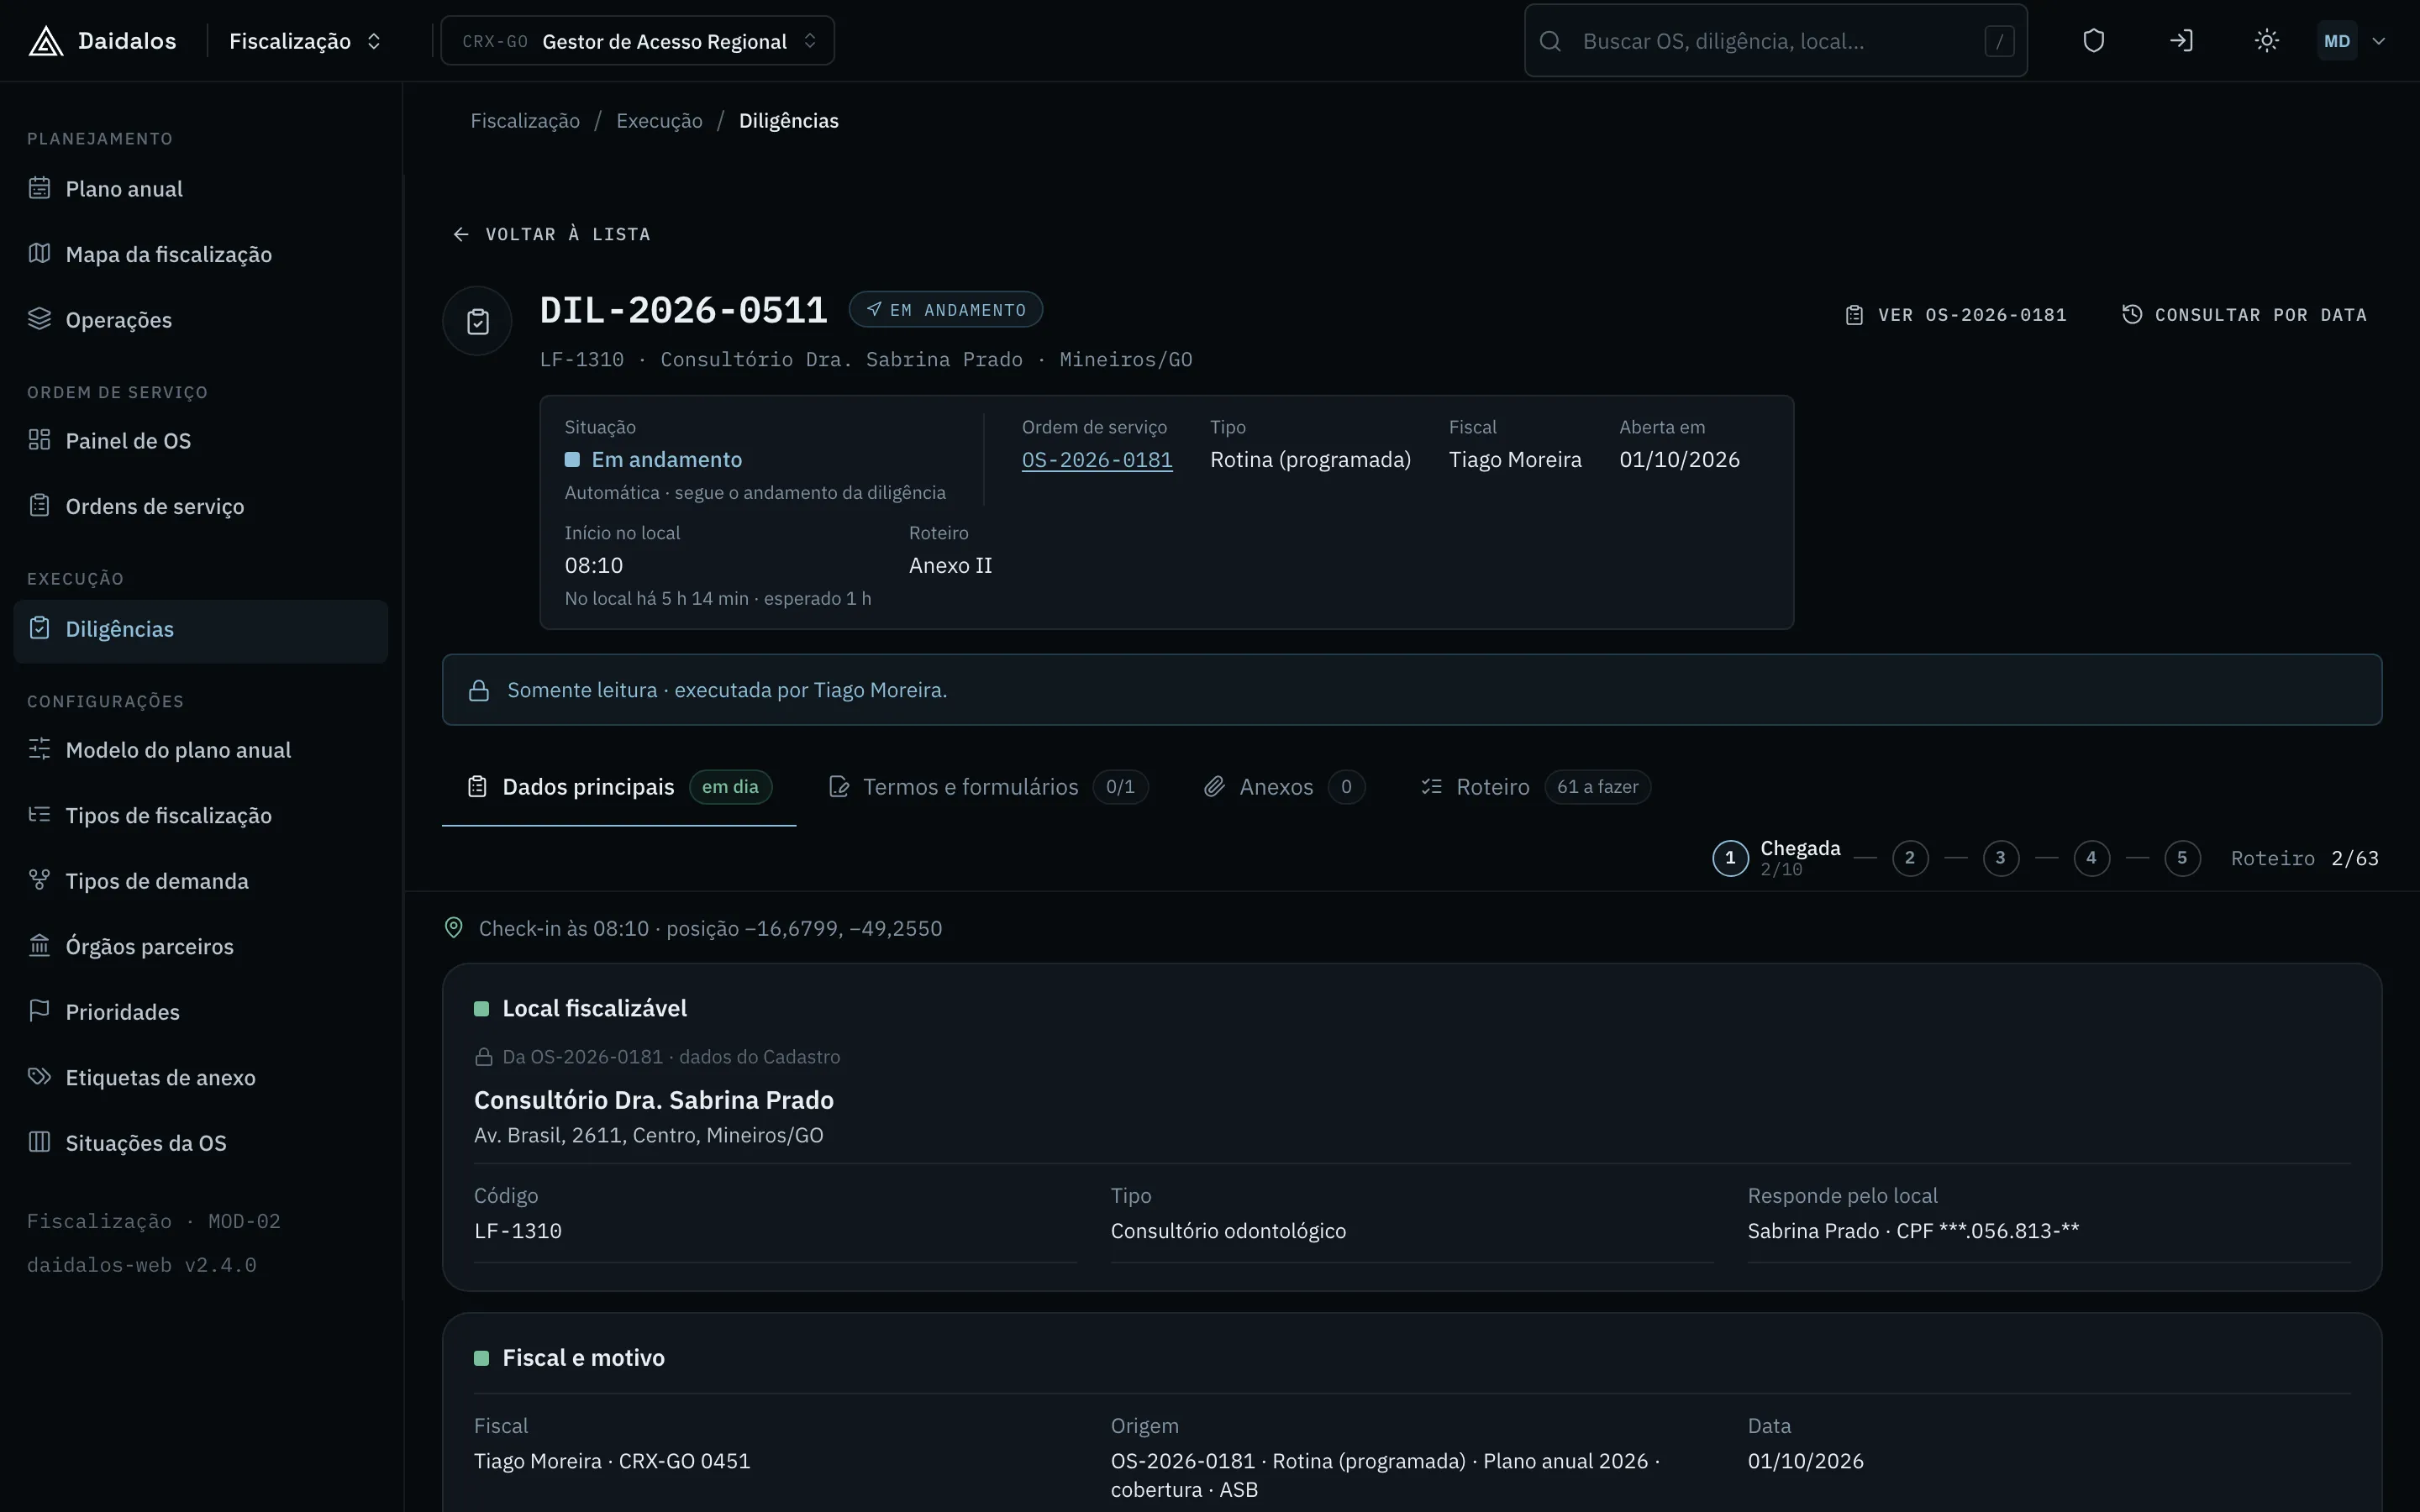Open the Fiscalização module switcher
The width and height of the screenshot is (2420, 1512).
[x=305, y=41]
